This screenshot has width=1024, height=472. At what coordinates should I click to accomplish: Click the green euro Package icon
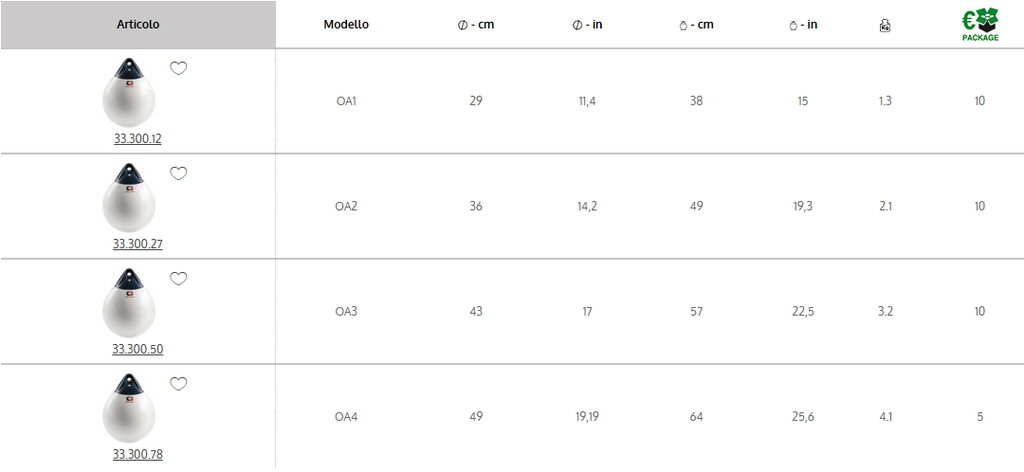tap(980, 25)
